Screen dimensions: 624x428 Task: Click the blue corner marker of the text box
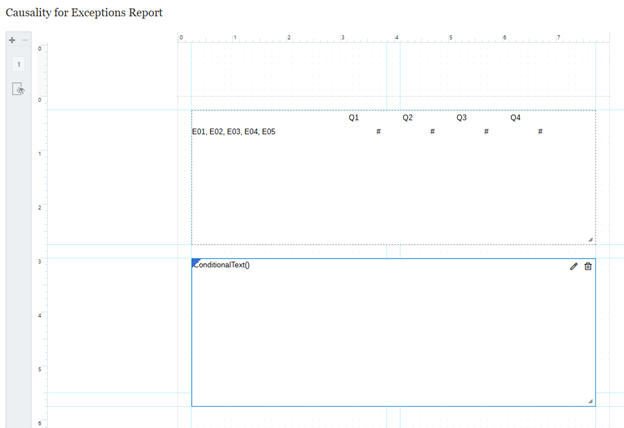(x=195, y=262)
